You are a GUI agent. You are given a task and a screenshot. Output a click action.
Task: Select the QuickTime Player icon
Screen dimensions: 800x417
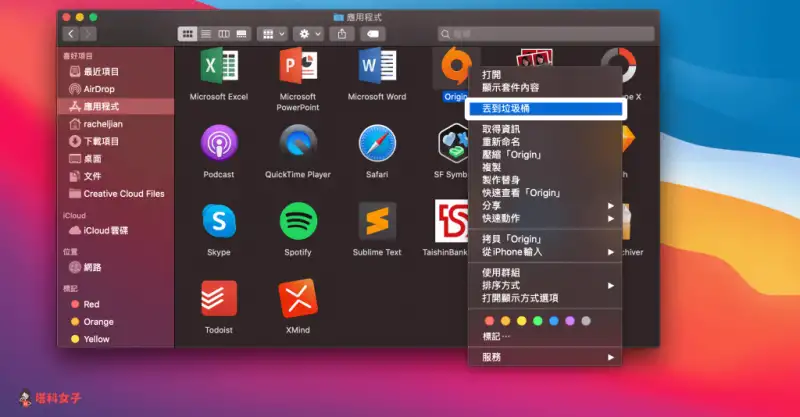pos(298,143)
